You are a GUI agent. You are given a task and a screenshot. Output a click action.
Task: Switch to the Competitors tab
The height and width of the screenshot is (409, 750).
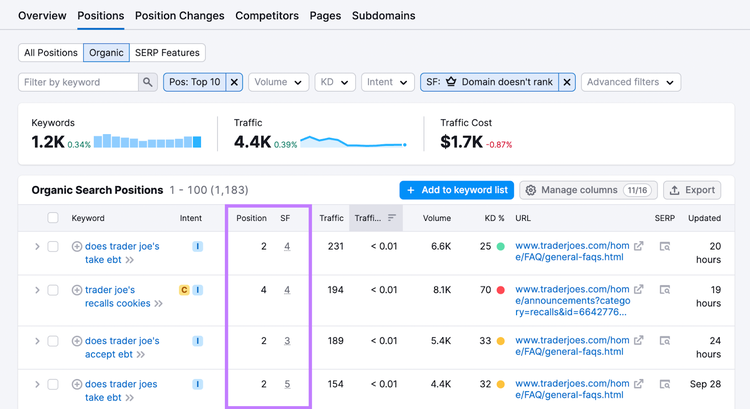tap(267, 16)
